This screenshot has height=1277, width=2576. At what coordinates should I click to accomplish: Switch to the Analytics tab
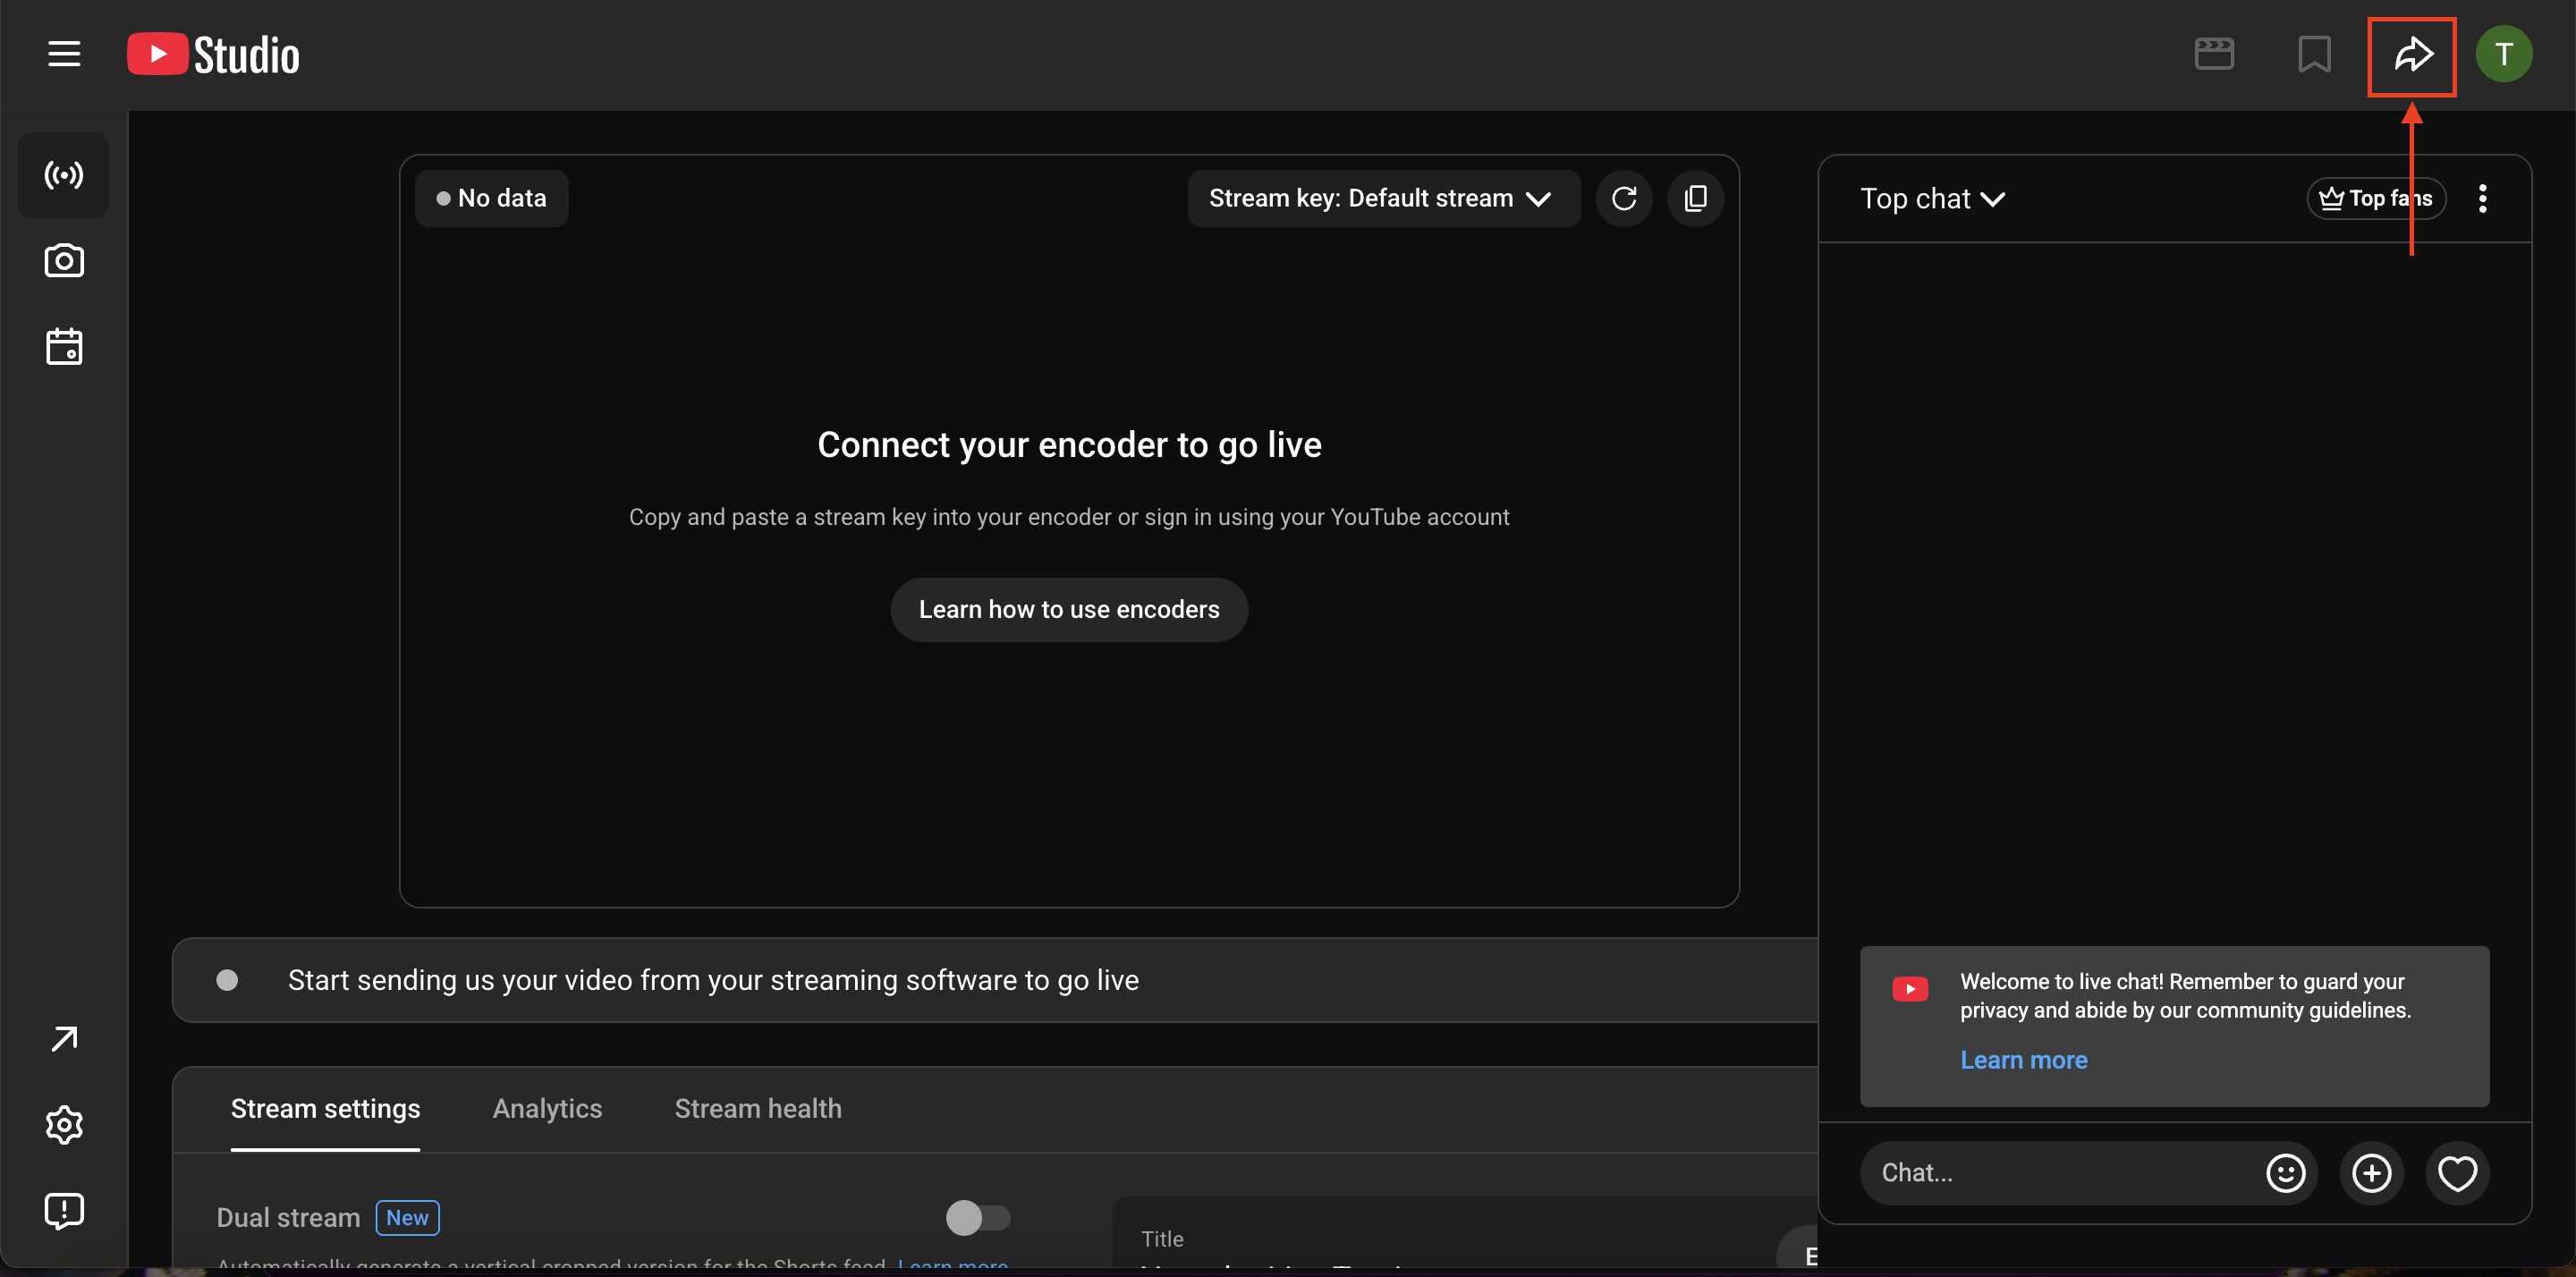[x=547, y=1108]
